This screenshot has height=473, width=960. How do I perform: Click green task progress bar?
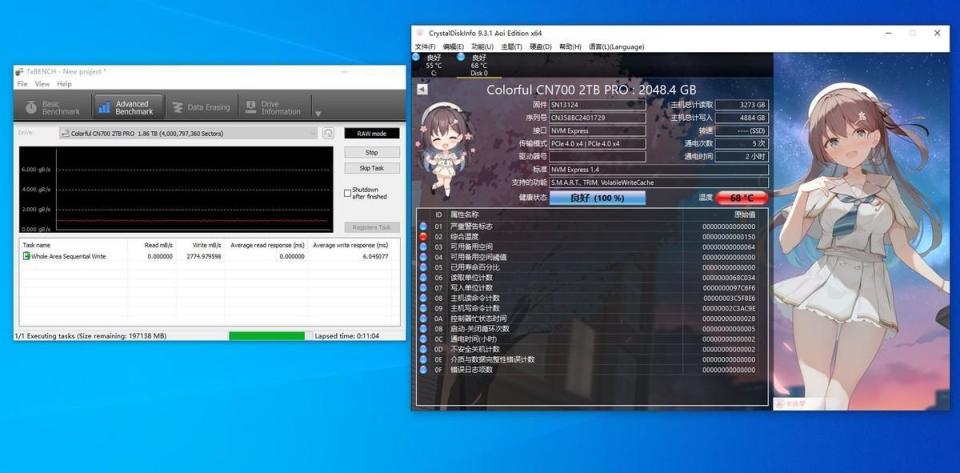tap(267, 336)
